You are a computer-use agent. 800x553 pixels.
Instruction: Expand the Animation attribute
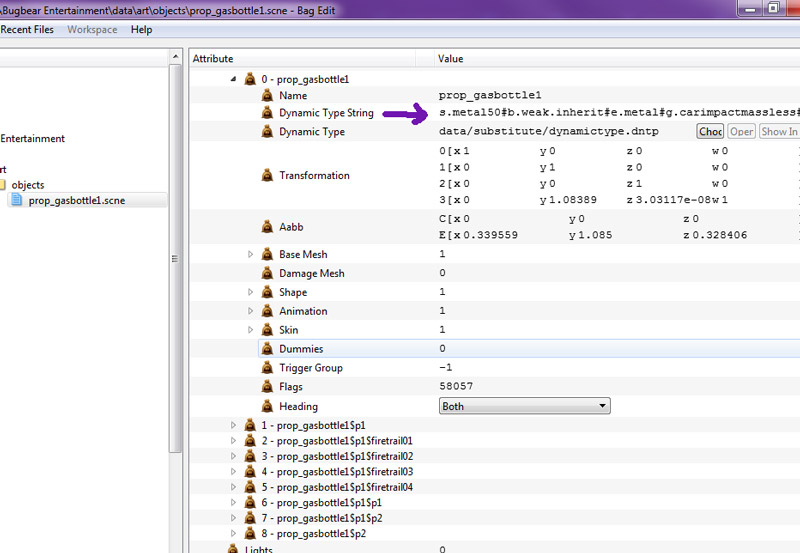[250, 311]
